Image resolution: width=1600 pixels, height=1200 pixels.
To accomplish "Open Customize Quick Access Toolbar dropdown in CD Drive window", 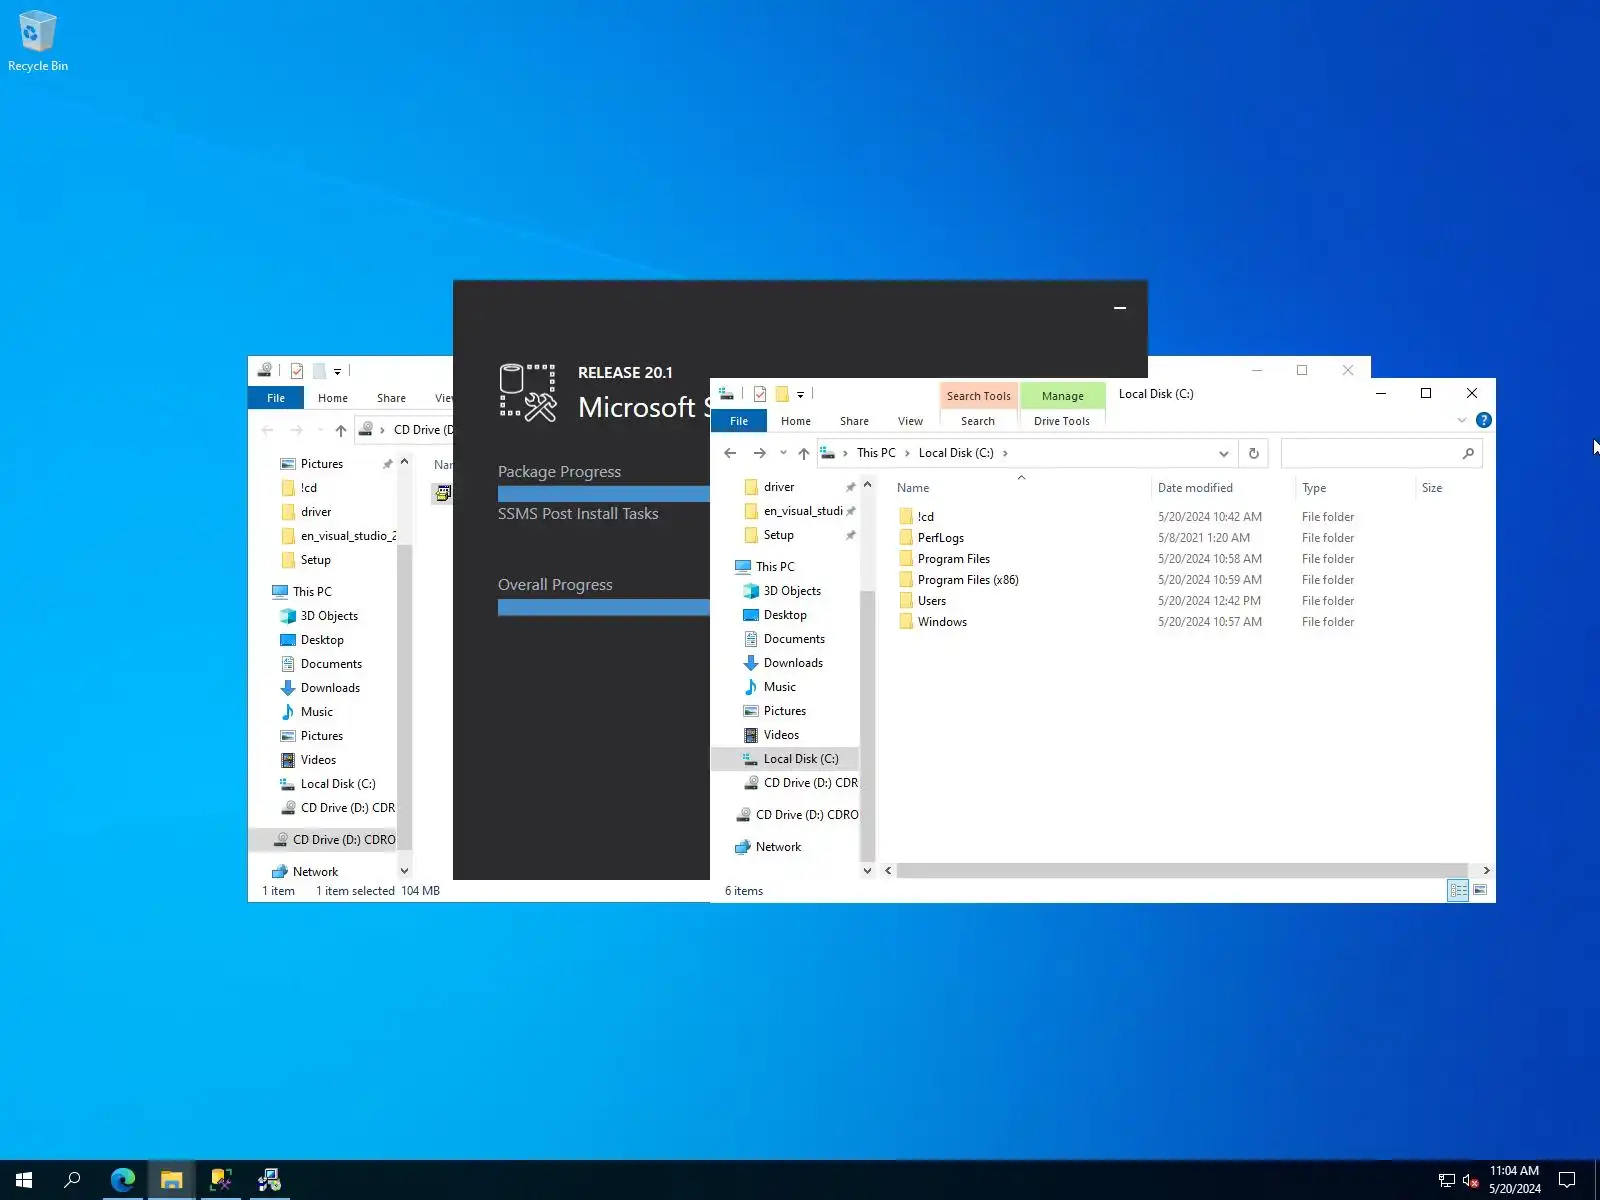I will [337, 371].
